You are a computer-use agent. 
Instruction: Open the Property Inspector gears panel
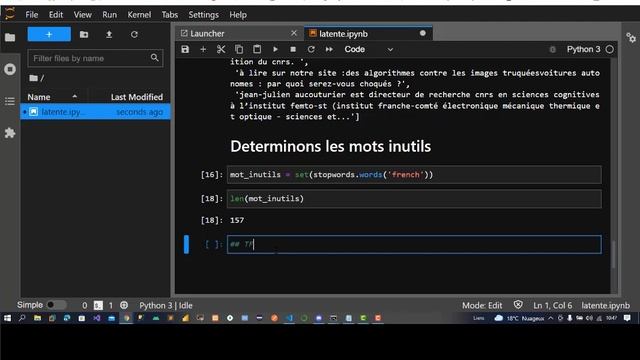[631, 38]
